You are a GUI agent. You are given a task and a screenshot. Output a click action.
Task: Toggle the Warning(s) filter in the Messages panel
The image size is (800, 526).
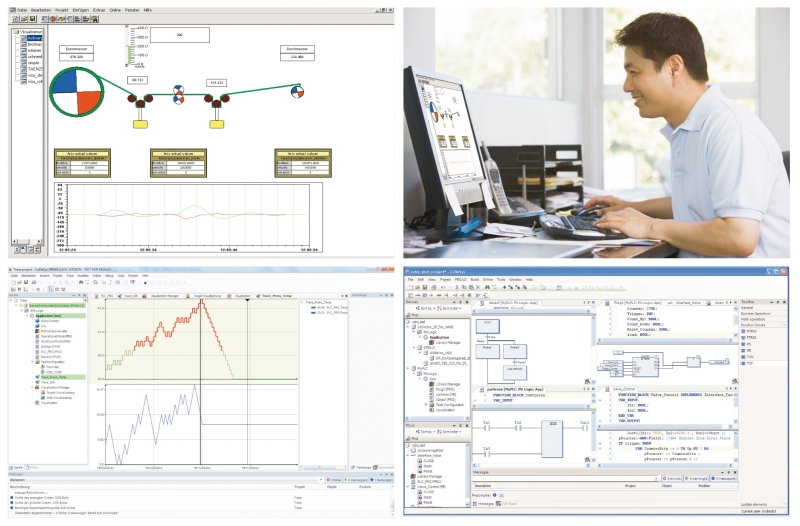[696, 479]
